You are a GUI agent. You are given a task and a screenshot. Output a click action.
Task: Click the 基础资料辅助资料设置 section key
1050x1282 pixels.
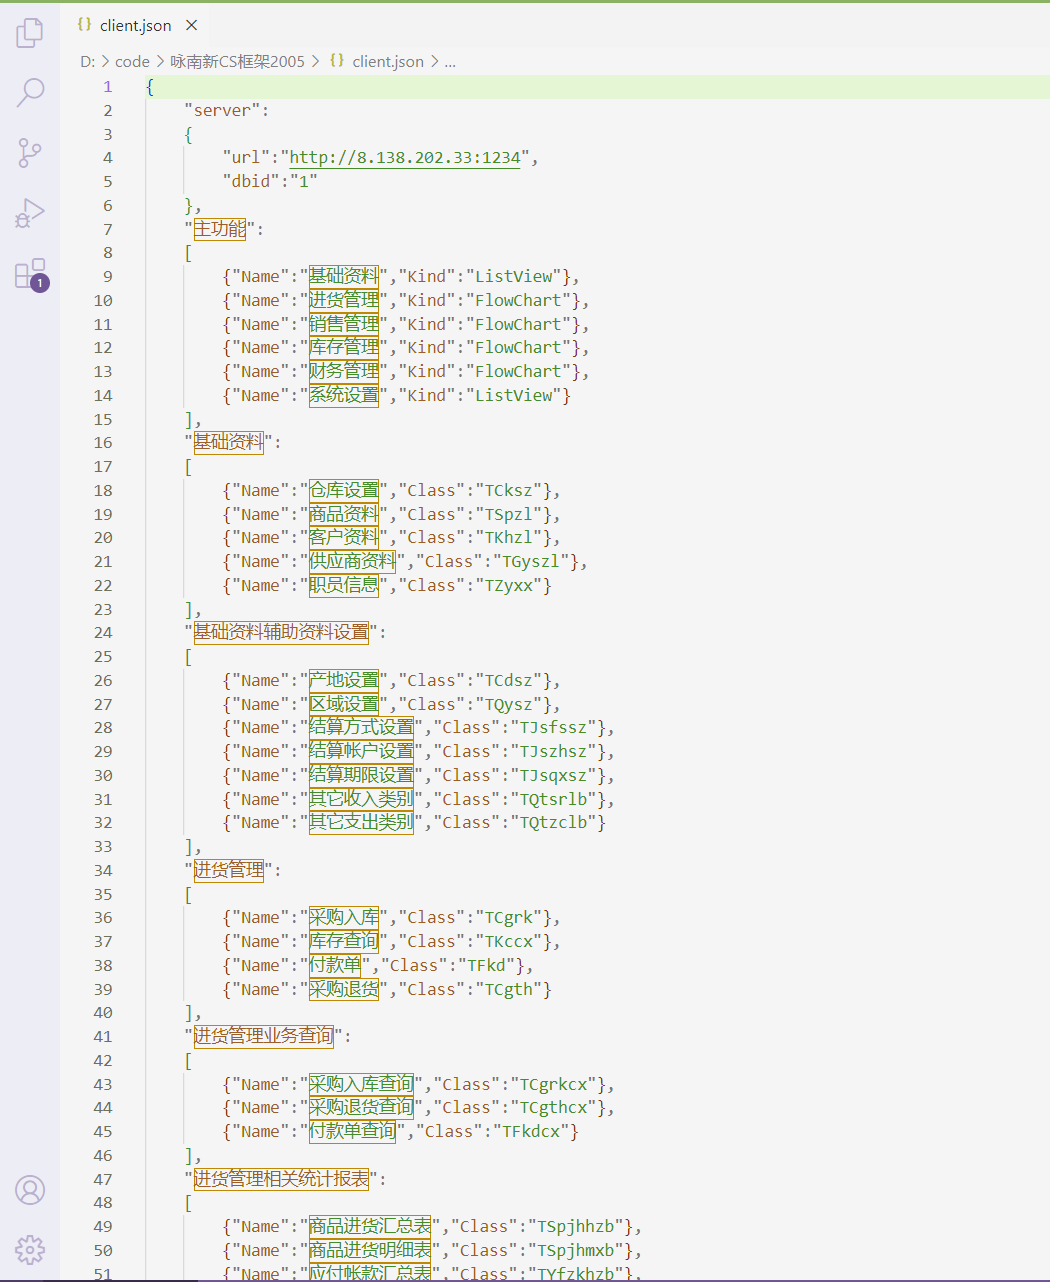(x=281, y=632)
